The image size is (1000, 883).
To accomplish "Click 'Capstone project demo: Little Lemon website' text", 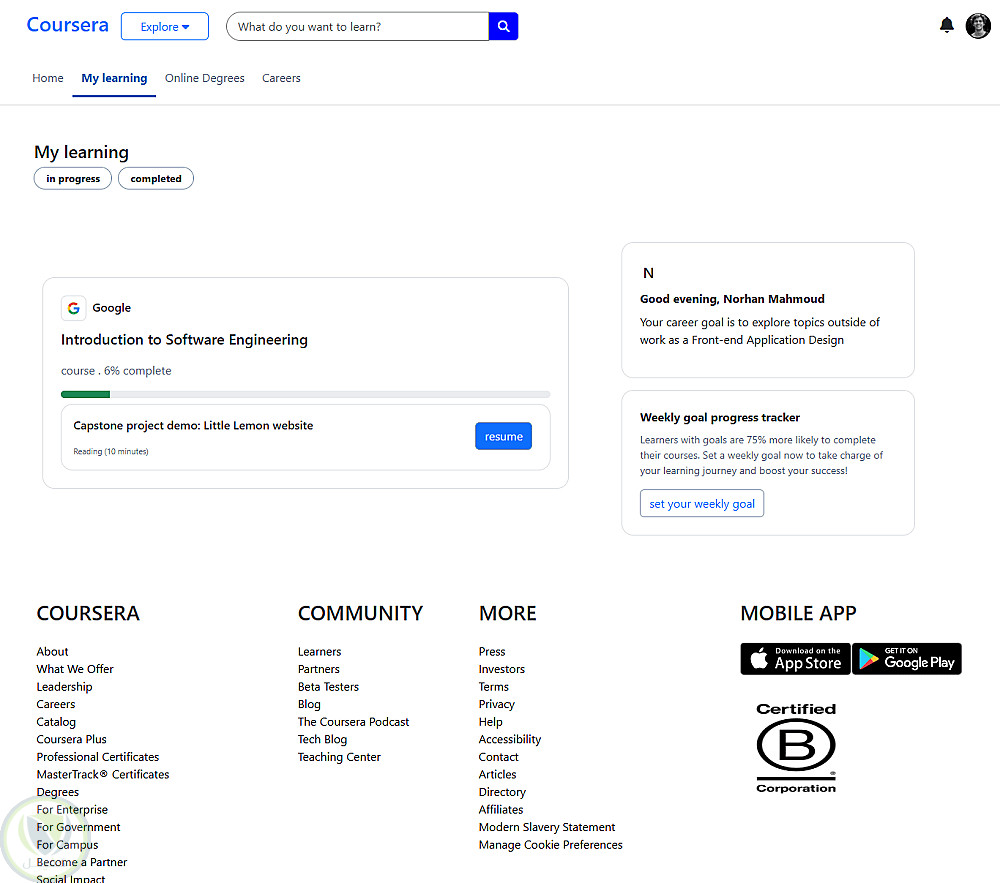I will click(193, 425).
